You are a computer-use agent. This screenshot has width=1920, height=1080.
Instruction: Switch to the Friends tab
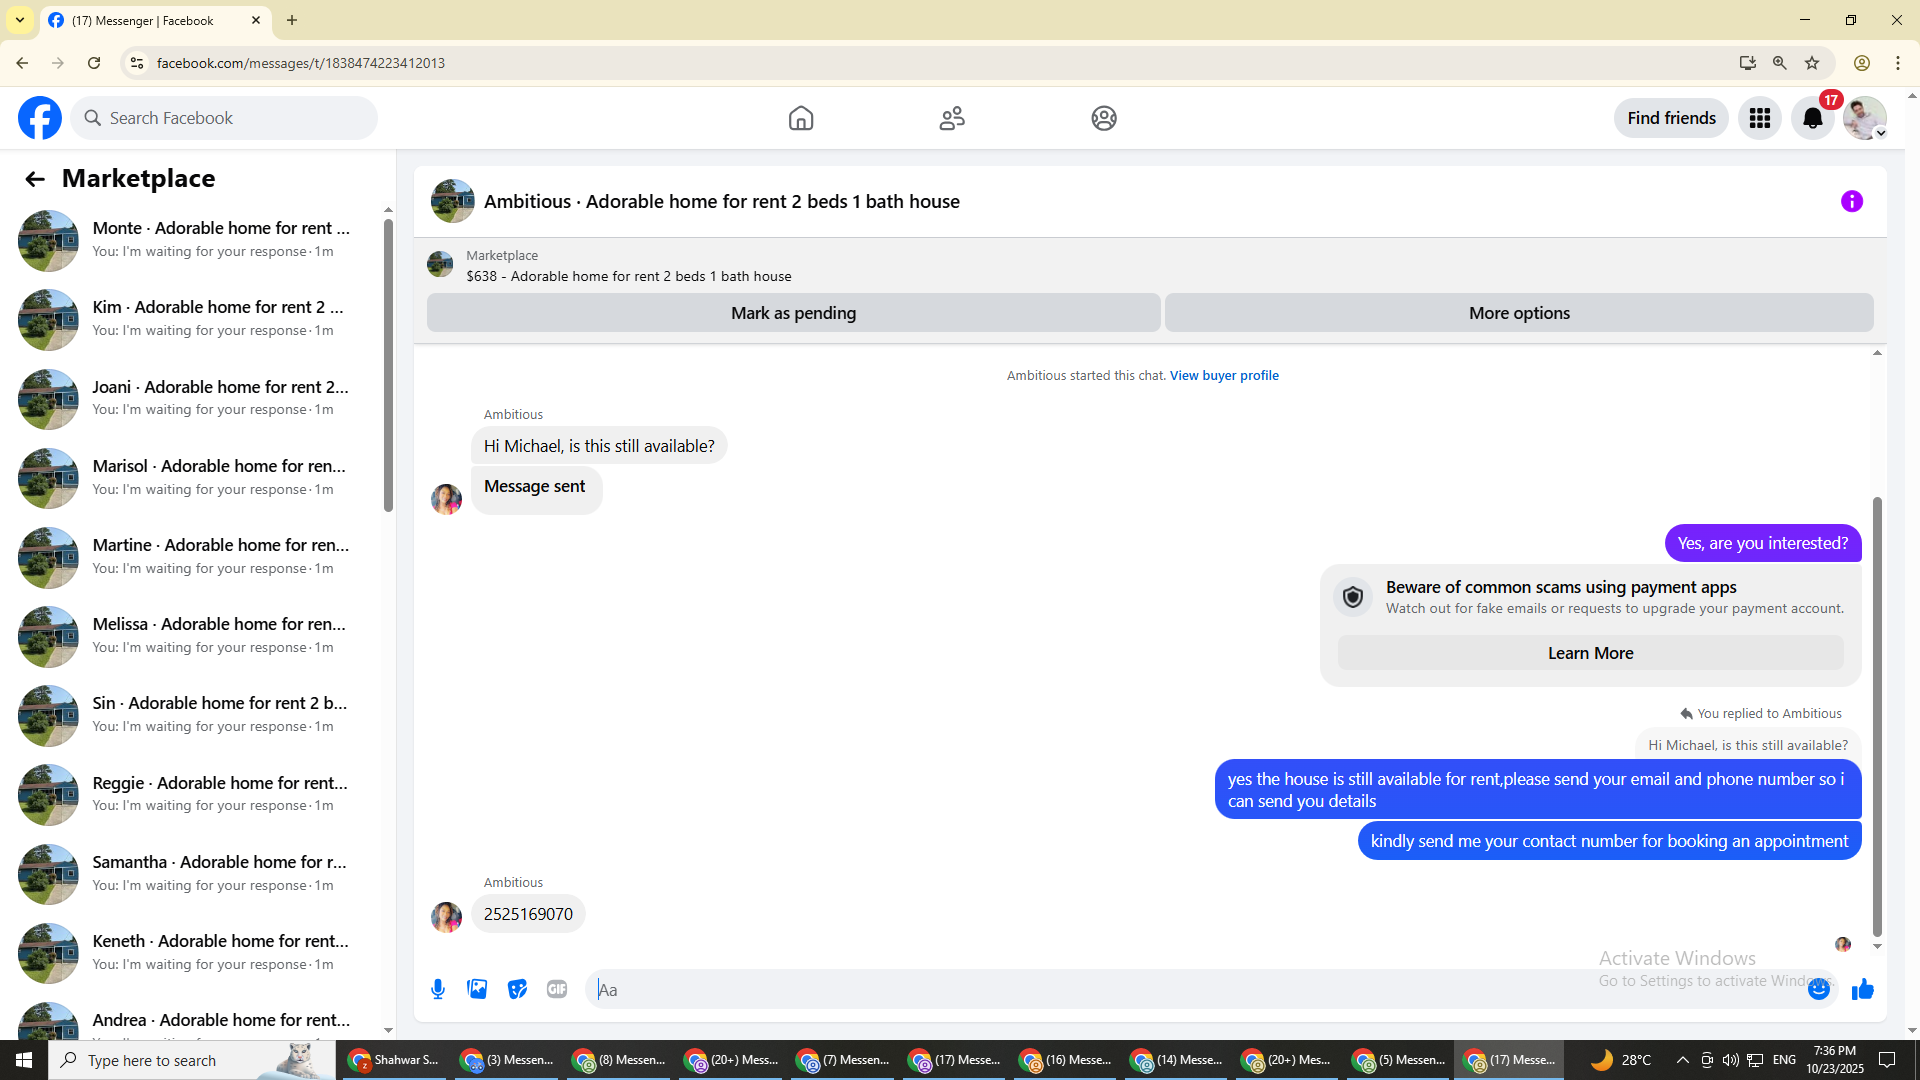[952, 118]
